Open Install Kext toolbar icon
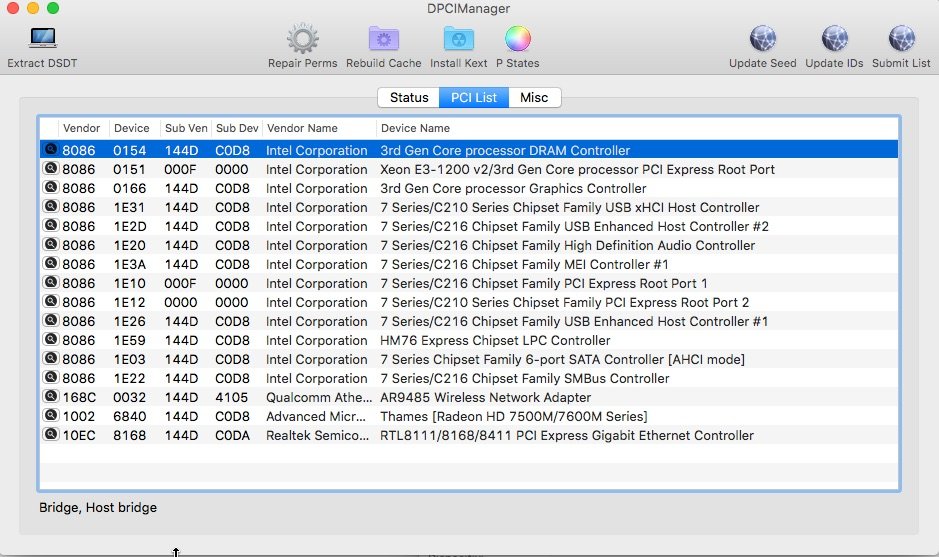The height and width of the screenshot is (557, 939). click(459, 39)
